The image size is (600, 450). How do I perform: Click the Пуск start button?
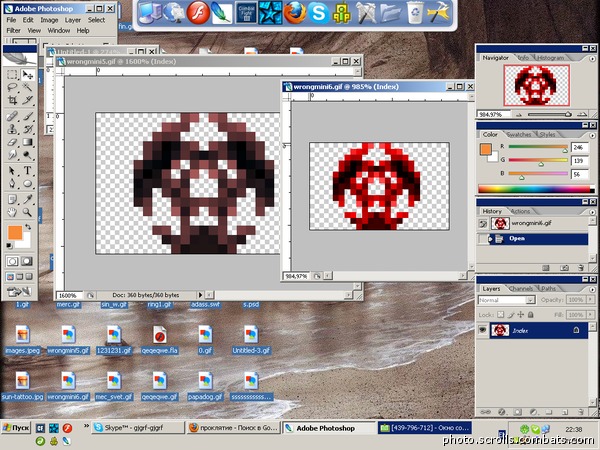pos(16,428)
